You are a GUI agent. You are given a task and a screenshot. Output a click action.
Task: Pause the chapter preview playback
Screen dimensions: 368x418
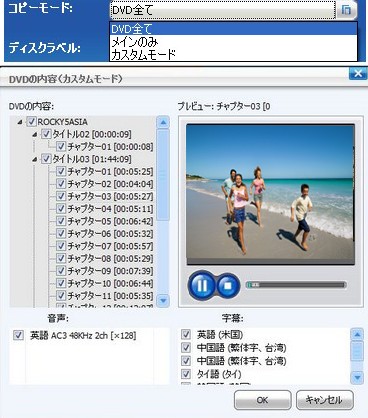202,285
